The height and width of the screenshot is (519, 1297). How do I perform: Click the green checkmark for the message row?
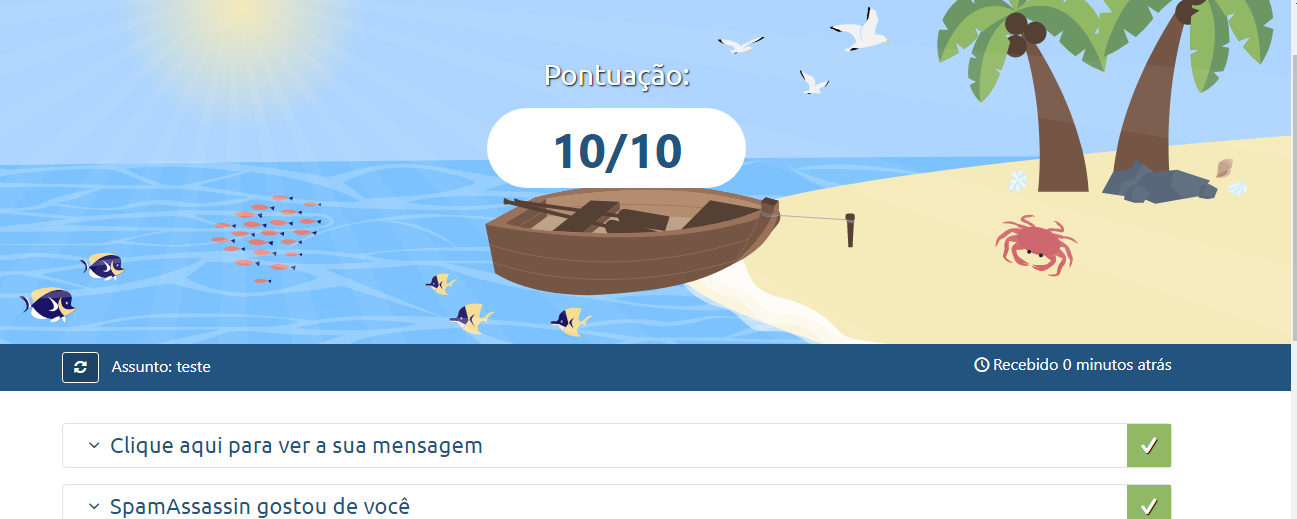(x=1149, y=445)
